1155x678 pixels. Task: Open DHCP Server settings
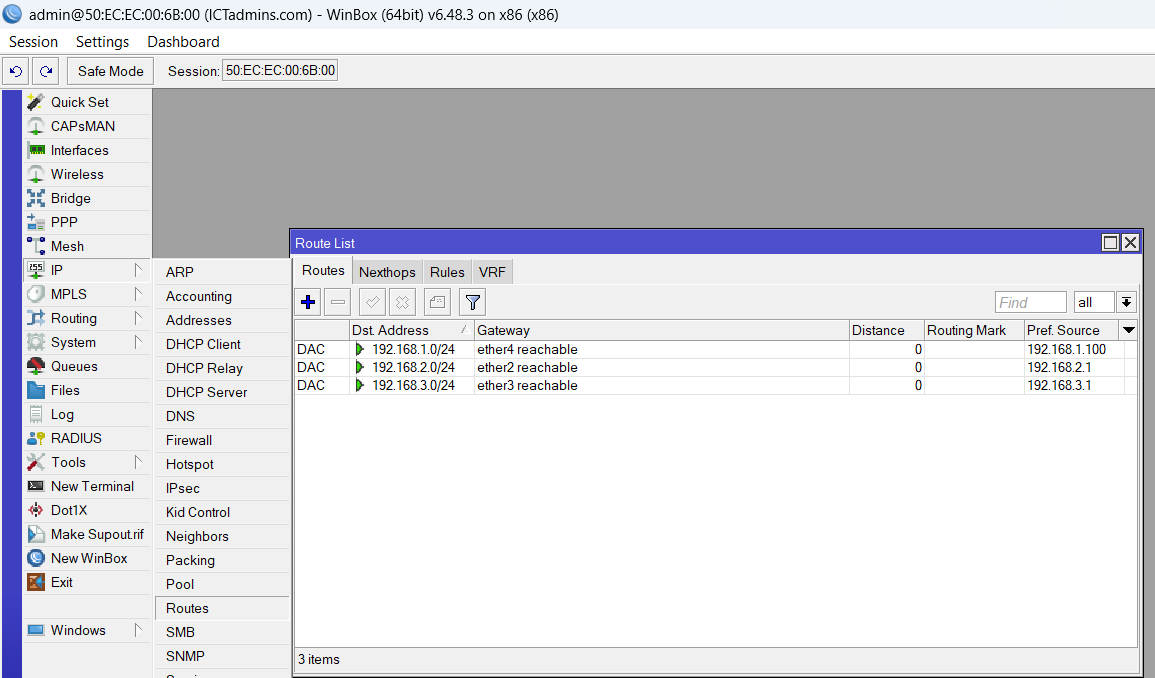(x=205, y=392)
